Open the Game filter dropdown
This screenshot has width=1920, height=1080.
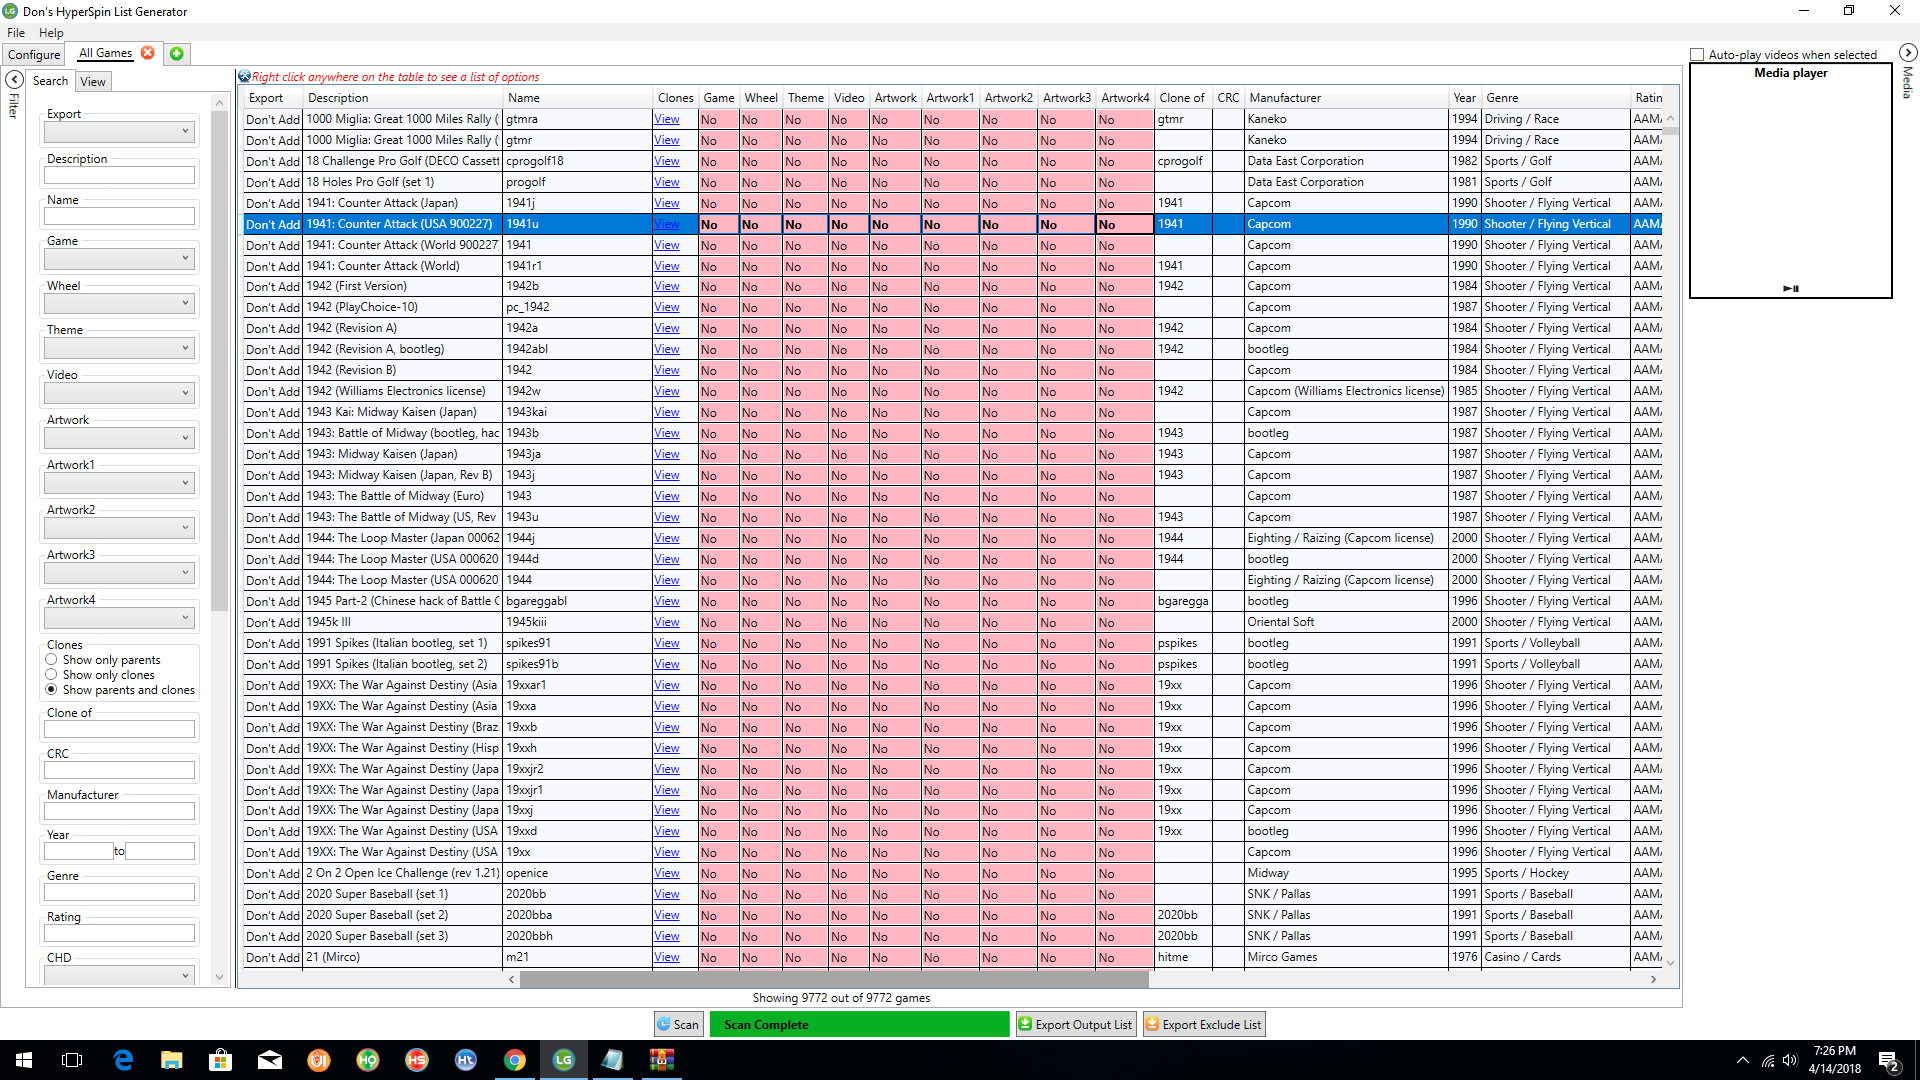point(119,258)
